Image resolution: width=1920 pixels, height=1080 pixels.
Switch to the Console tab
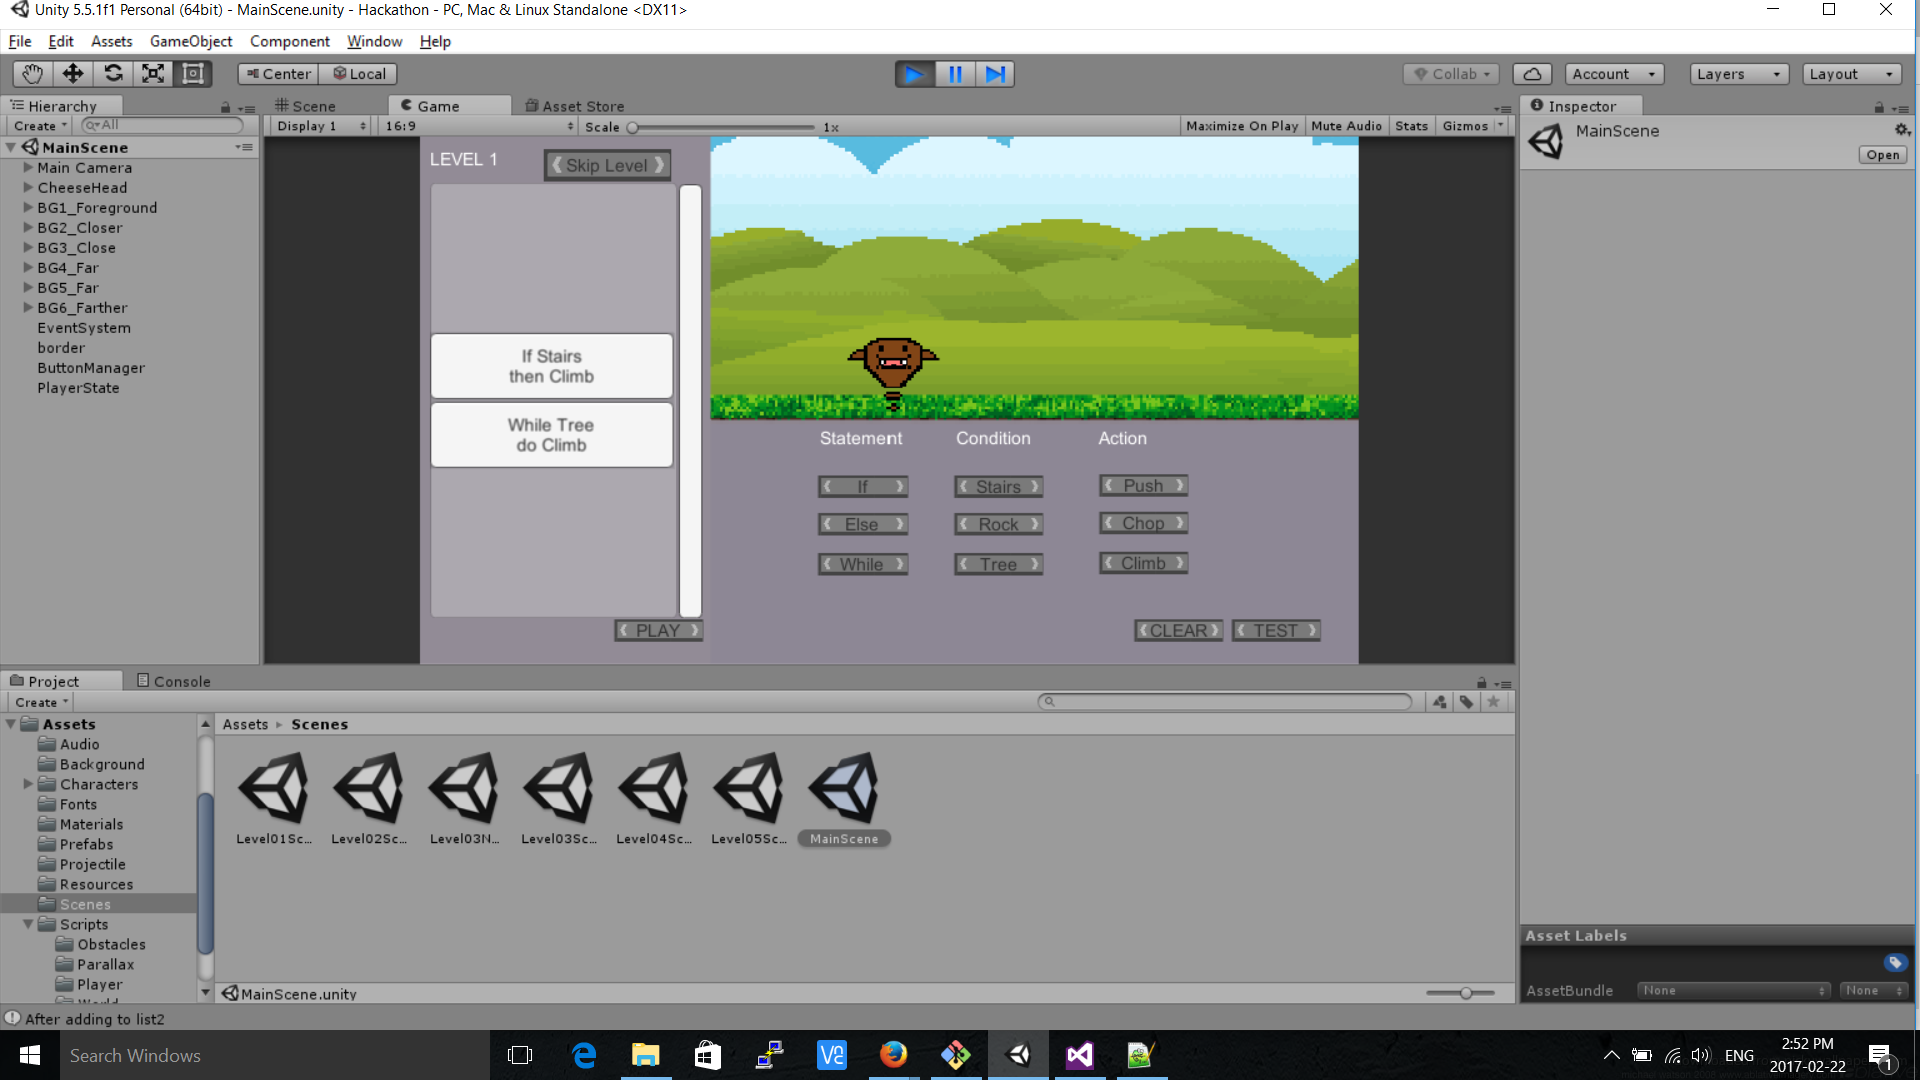[x=173, y=681]
